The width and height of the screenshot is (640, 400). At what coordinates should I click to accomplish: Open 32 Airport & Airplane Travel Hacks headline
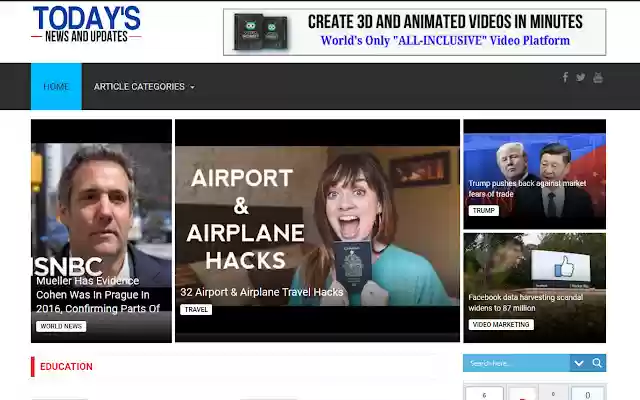click(262, 292)
